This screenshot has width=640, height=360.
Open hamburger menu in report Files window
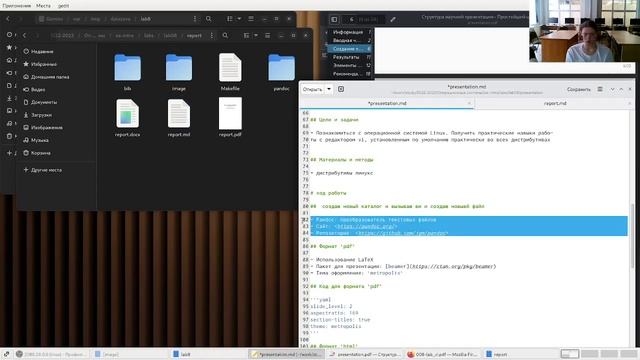coord(268,36)
